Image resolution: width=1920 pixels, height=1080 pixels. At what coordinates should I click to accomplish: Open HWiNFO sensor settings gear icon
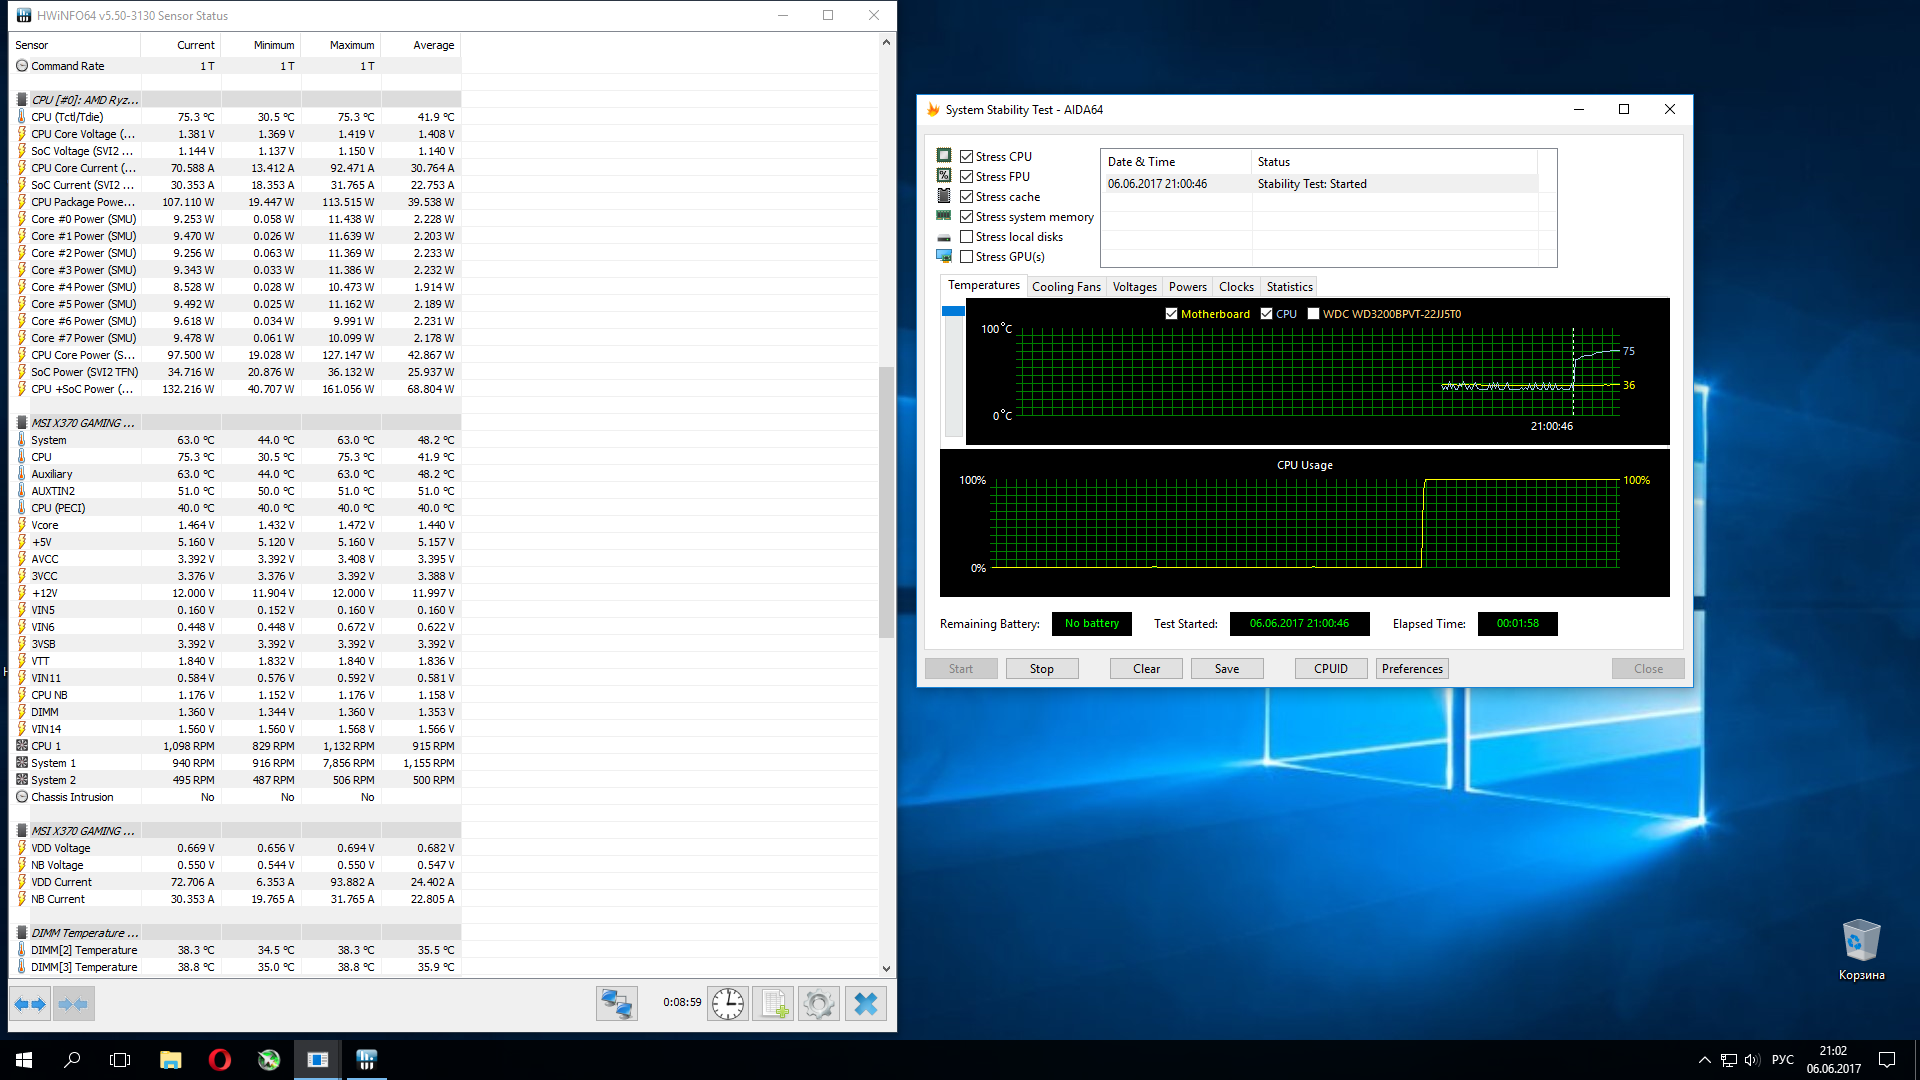(819, 1004)
